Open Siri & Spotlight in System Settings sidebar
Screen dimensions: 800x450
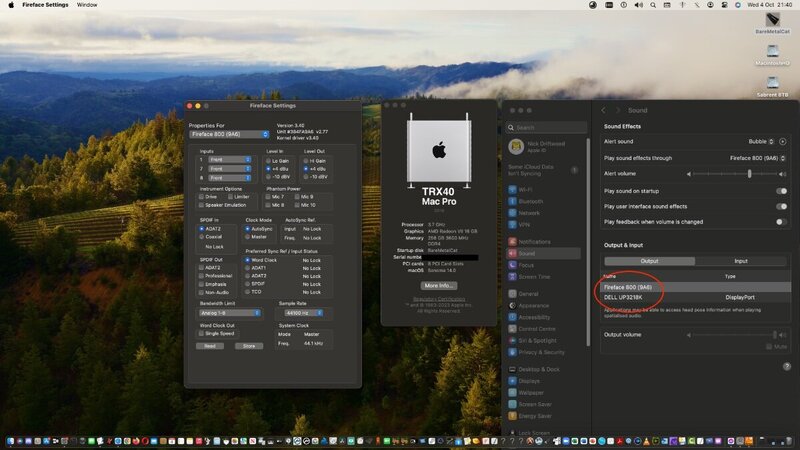click(x=532, y=340)
